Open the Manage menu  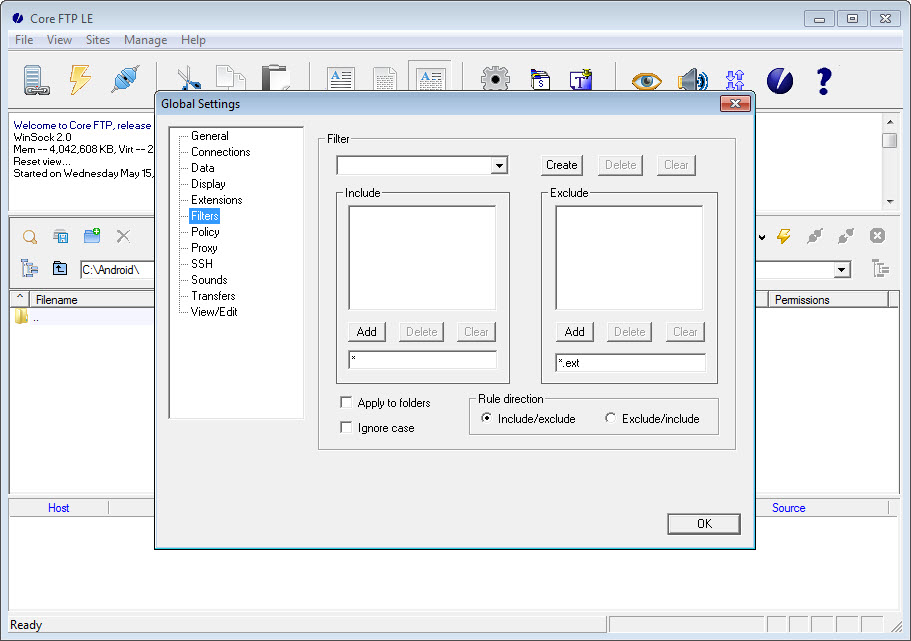tap(145, 40)
